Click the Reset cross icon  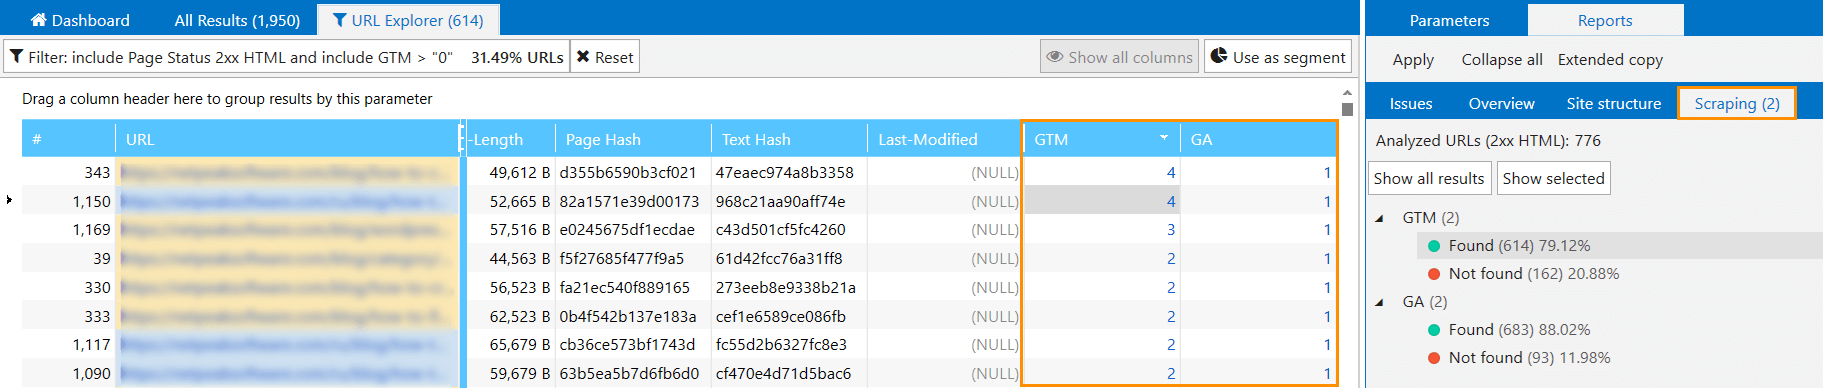pos(583,57)
